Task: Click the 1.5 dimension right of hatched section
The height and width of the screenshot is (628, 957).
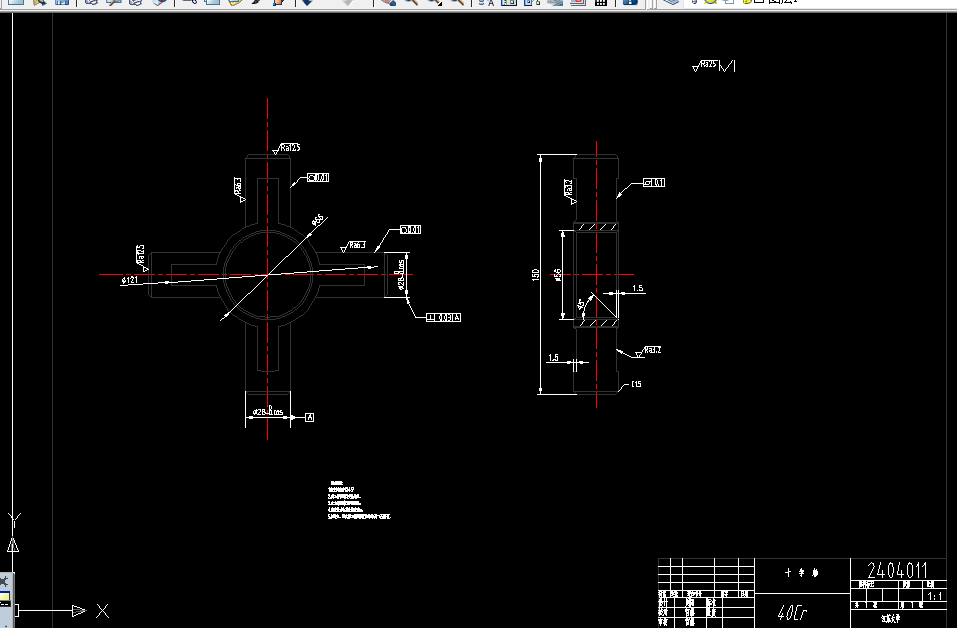Action: 637,288
